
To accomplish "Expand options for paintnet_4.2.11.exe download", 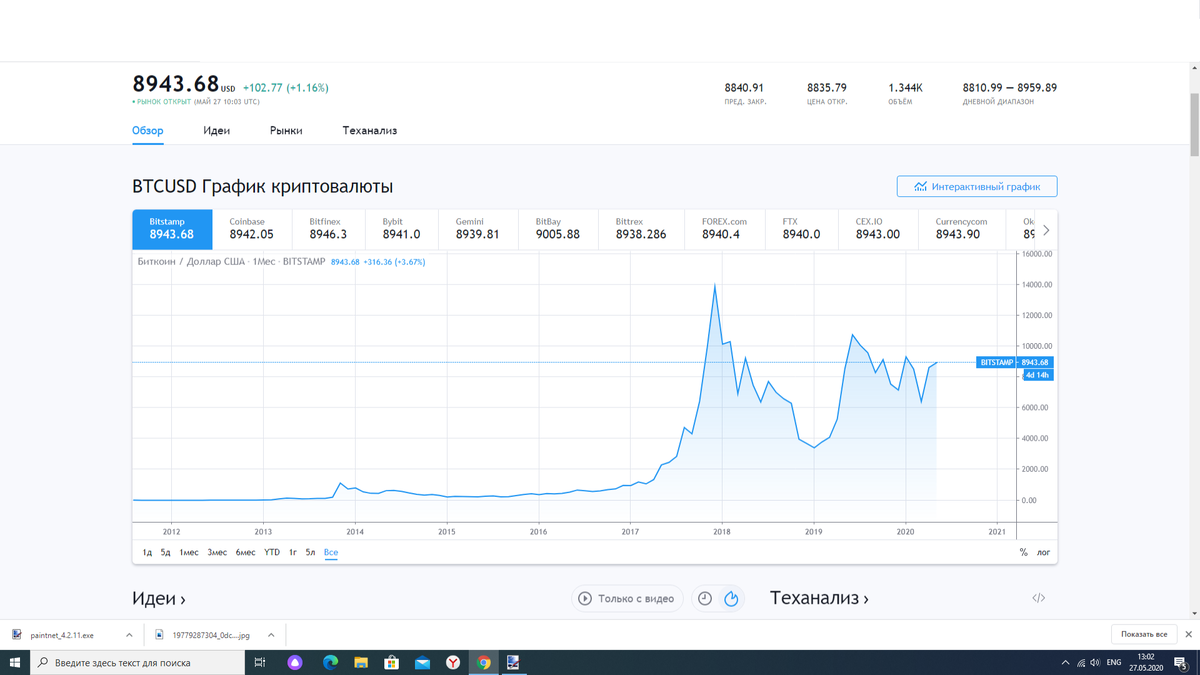I will (x=129, y=635).
